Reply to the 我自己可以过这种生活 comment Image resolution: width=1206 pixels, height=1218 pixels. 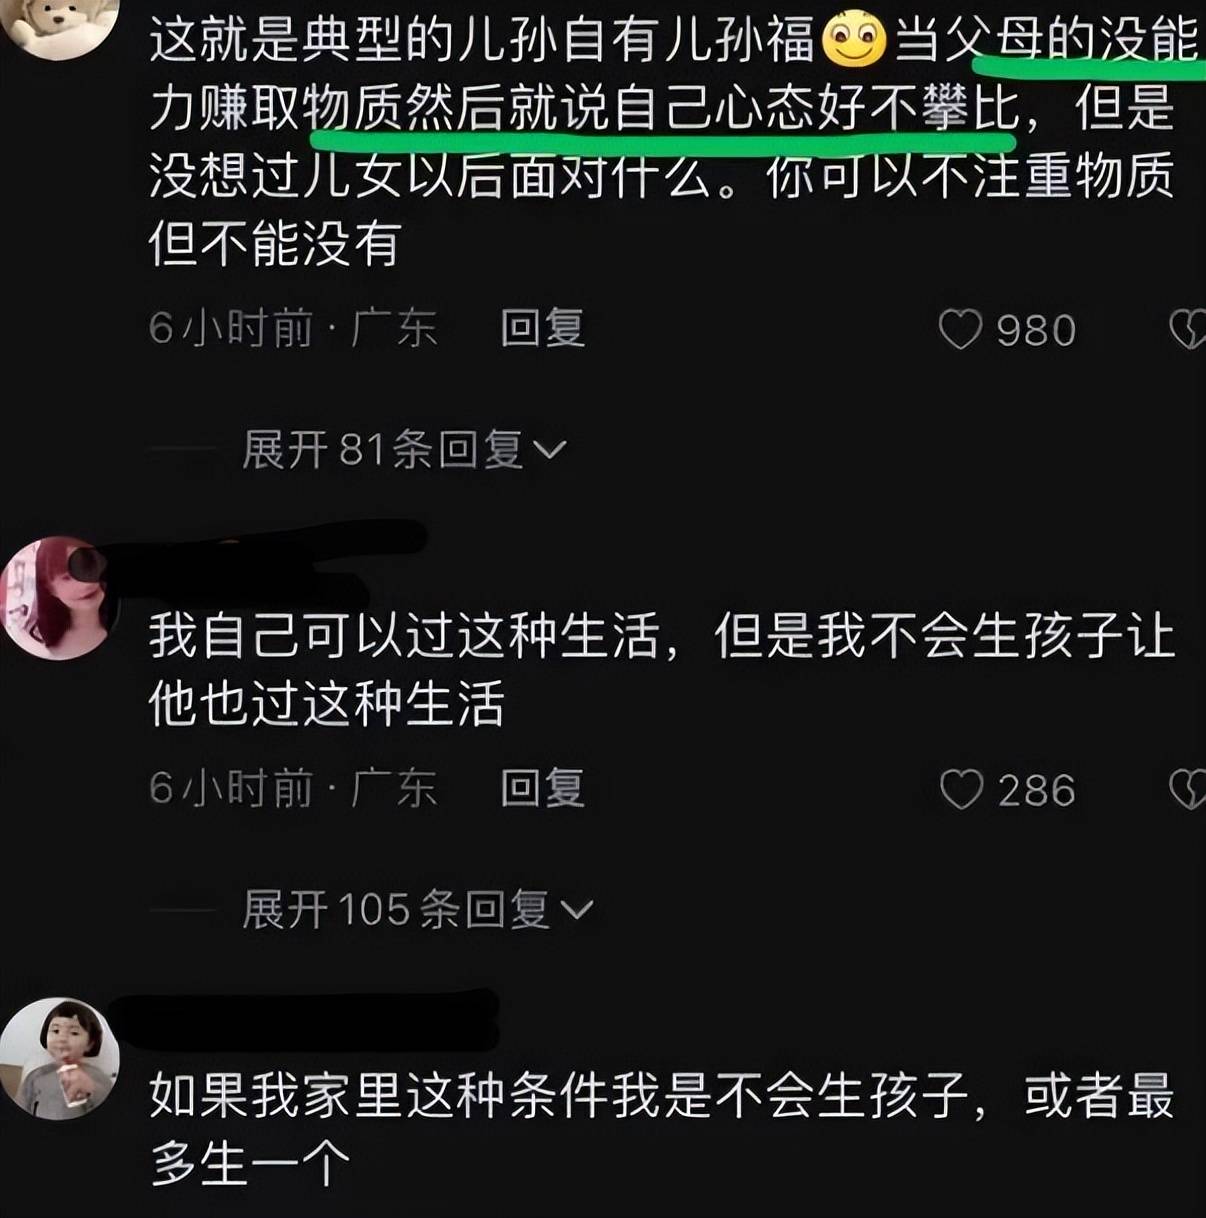pyautogui.click(x=542, y=789)
